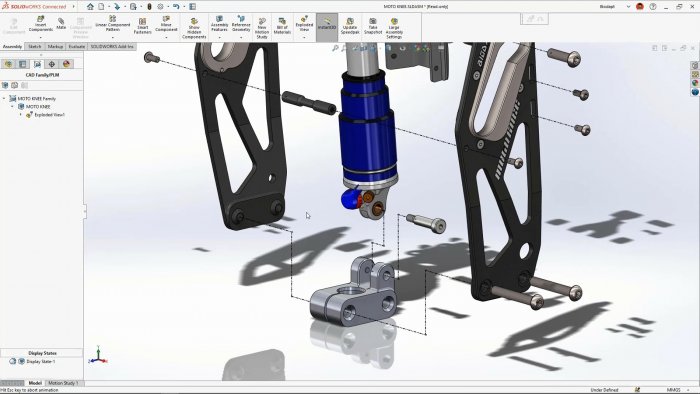Click Show Hidden Components

tap(194, 28)
